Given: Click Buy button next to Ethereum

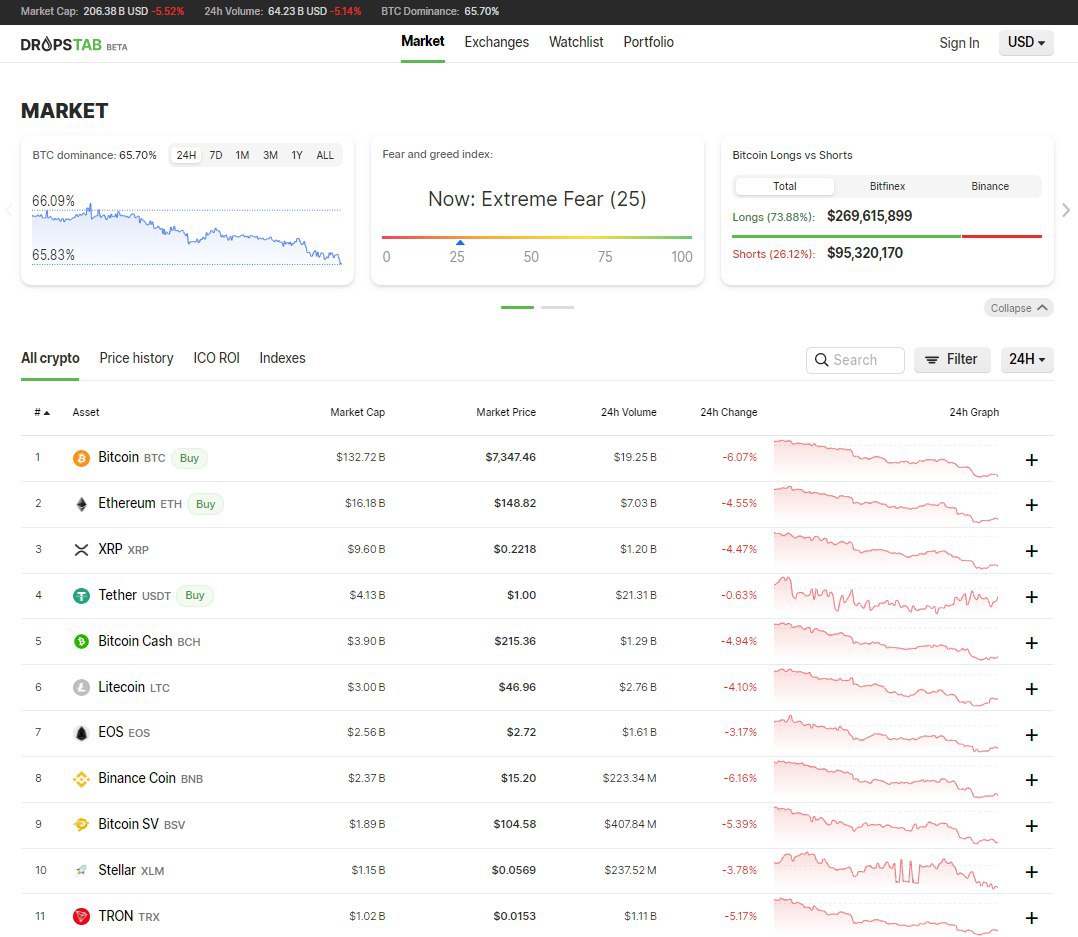Looking at the screenshot, I should [x=206, y=505].
